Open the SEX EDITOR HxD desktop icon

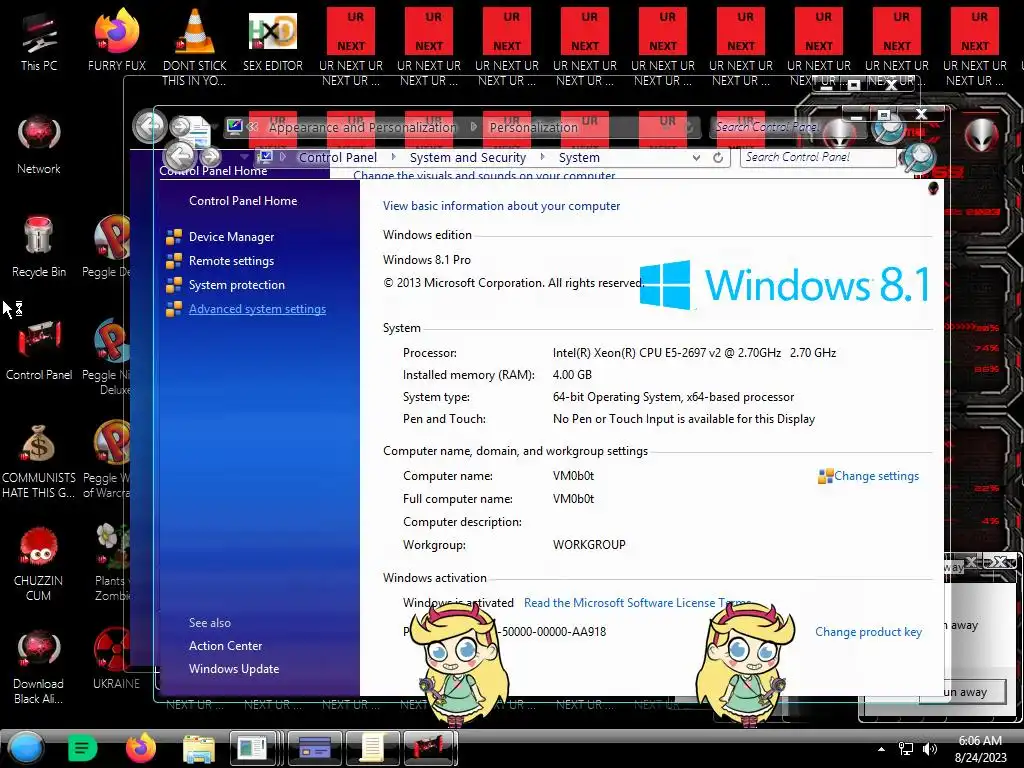tap(273, 40)
